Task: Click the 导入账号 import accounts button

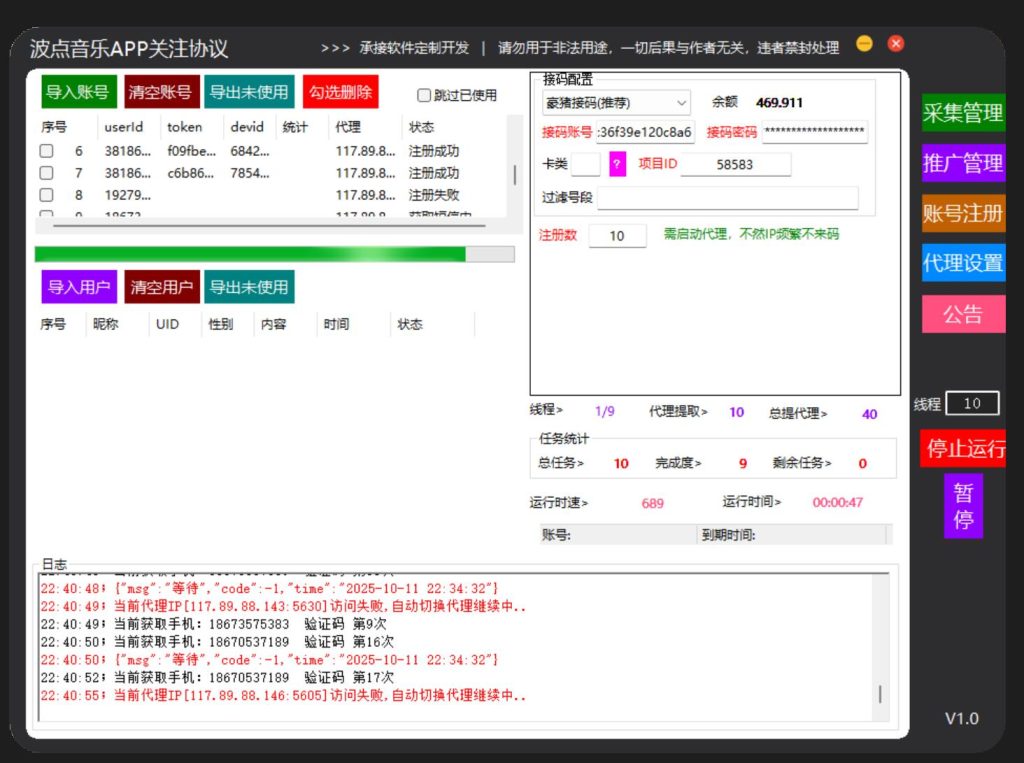Action: pos(77,91)
